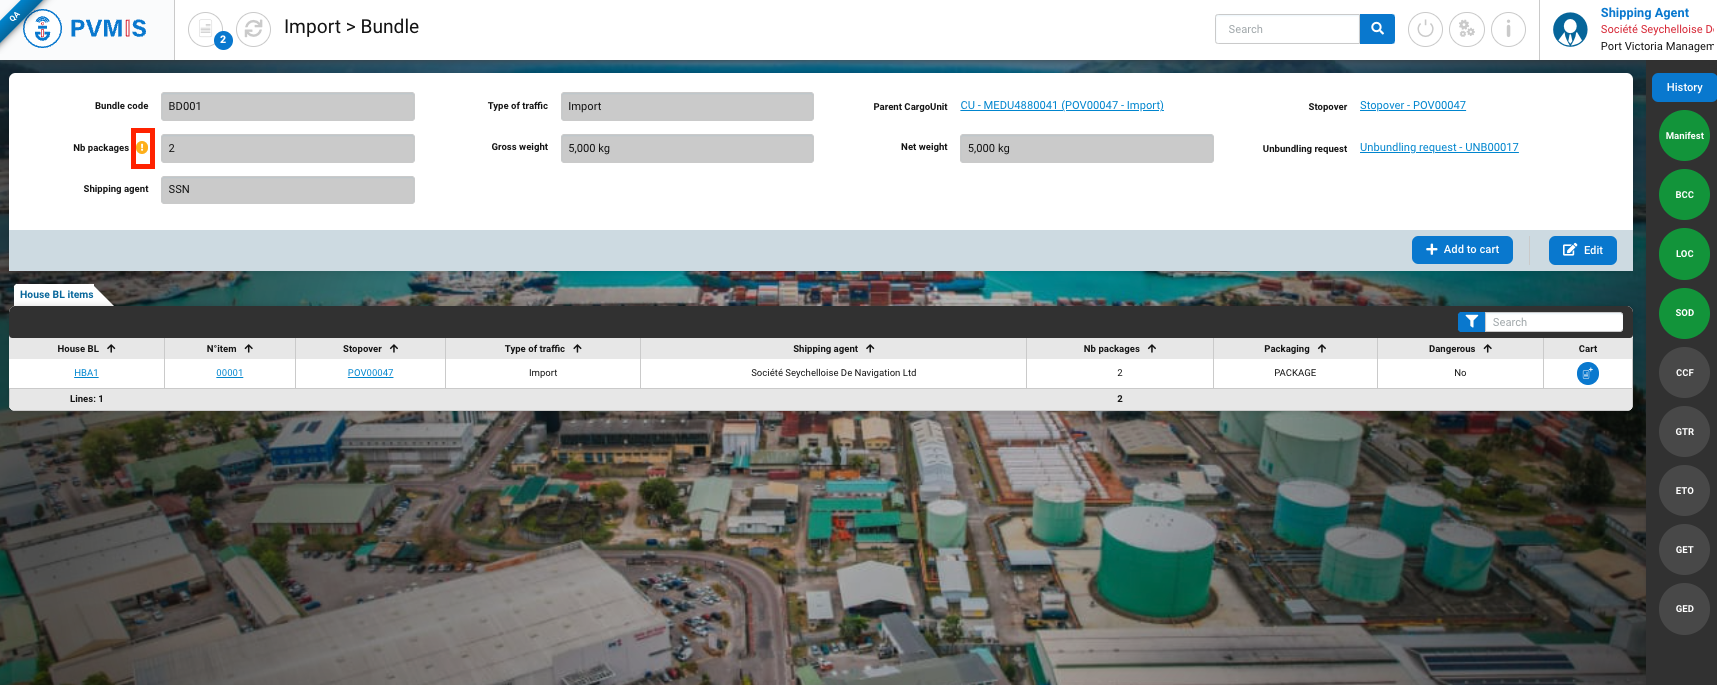1717x685 pixels.
Task: Open the settings gears icon
Action: pos(1466,29)
